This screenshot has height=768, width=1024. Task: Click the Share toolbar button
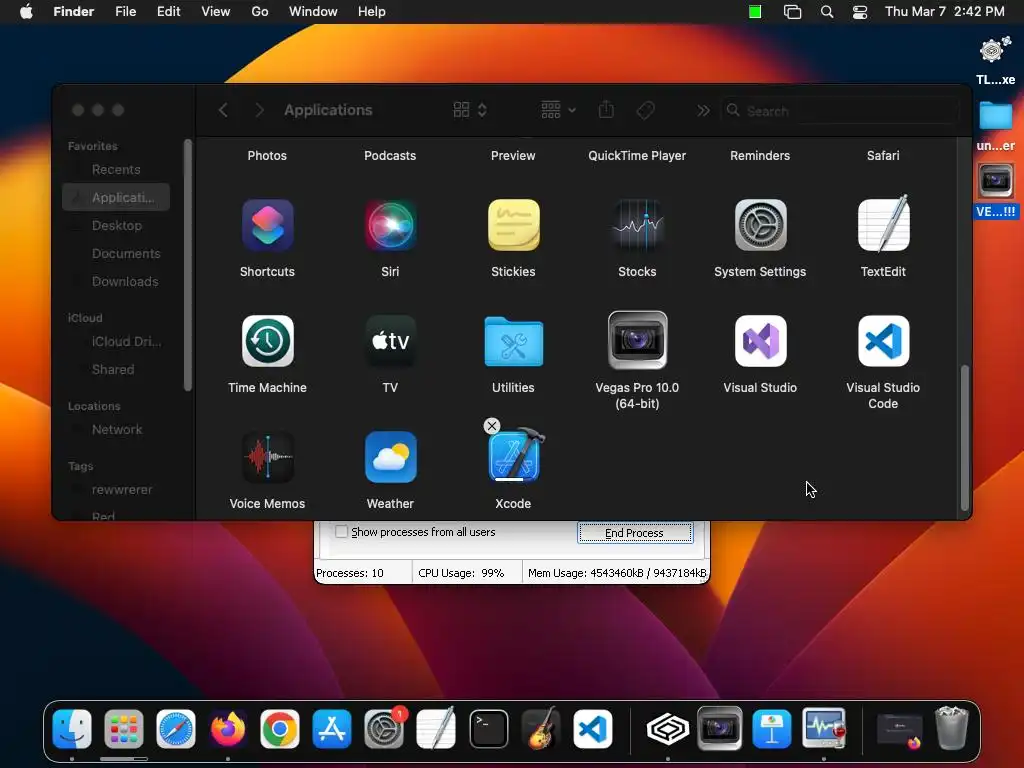coord(606,110)
